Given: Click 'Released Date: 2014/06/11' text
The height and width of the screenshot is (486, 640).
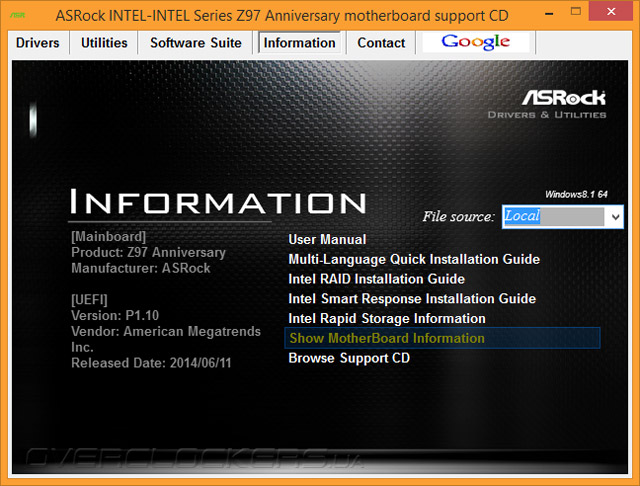Looking at the screenshot, I should click(x=151, y=363).
